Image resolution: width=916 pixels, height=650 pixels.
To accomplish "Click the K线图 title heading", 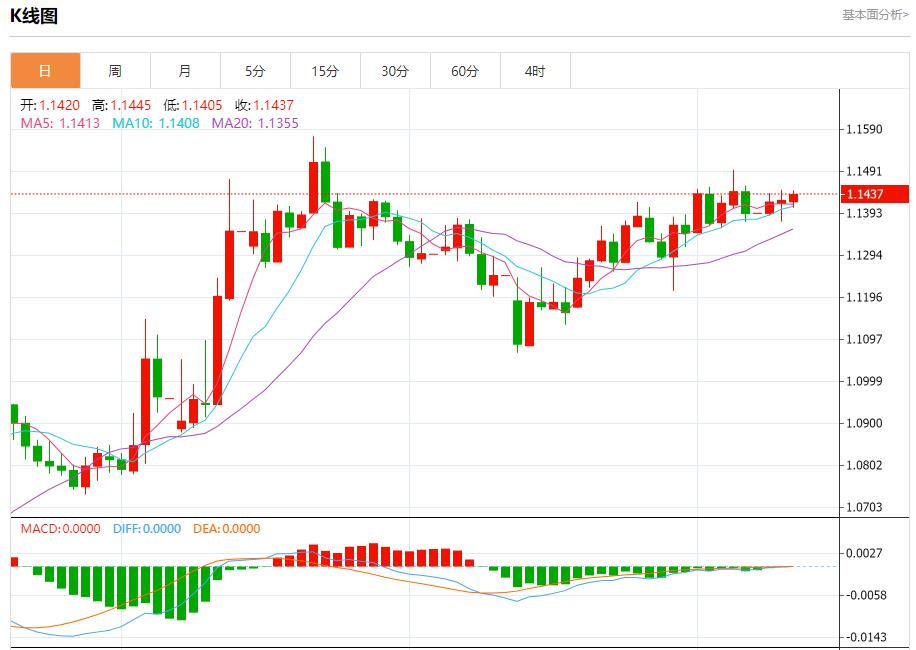I will [33, 16].
